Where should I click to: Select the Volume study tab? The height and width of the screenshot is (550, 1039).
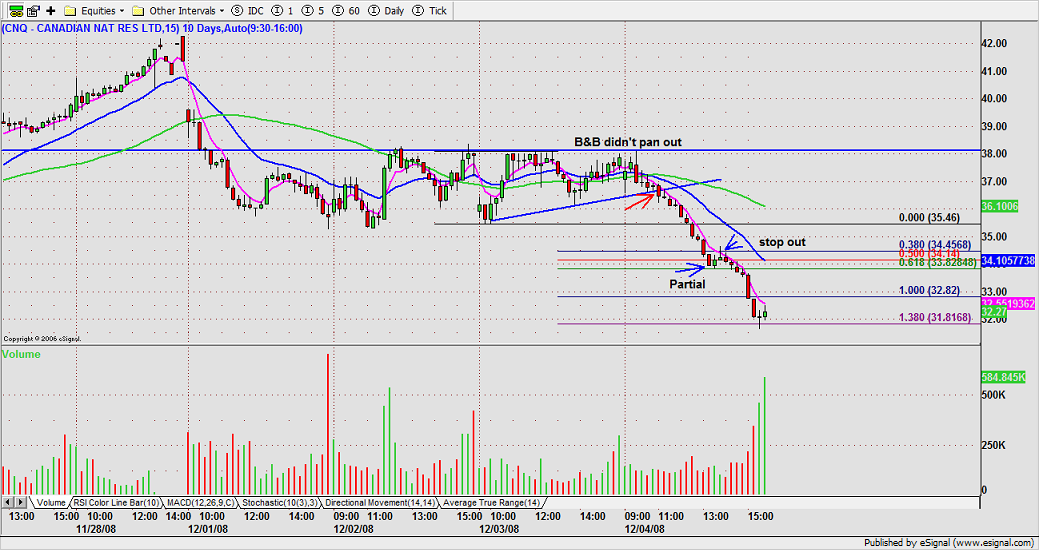pos(51,503)
